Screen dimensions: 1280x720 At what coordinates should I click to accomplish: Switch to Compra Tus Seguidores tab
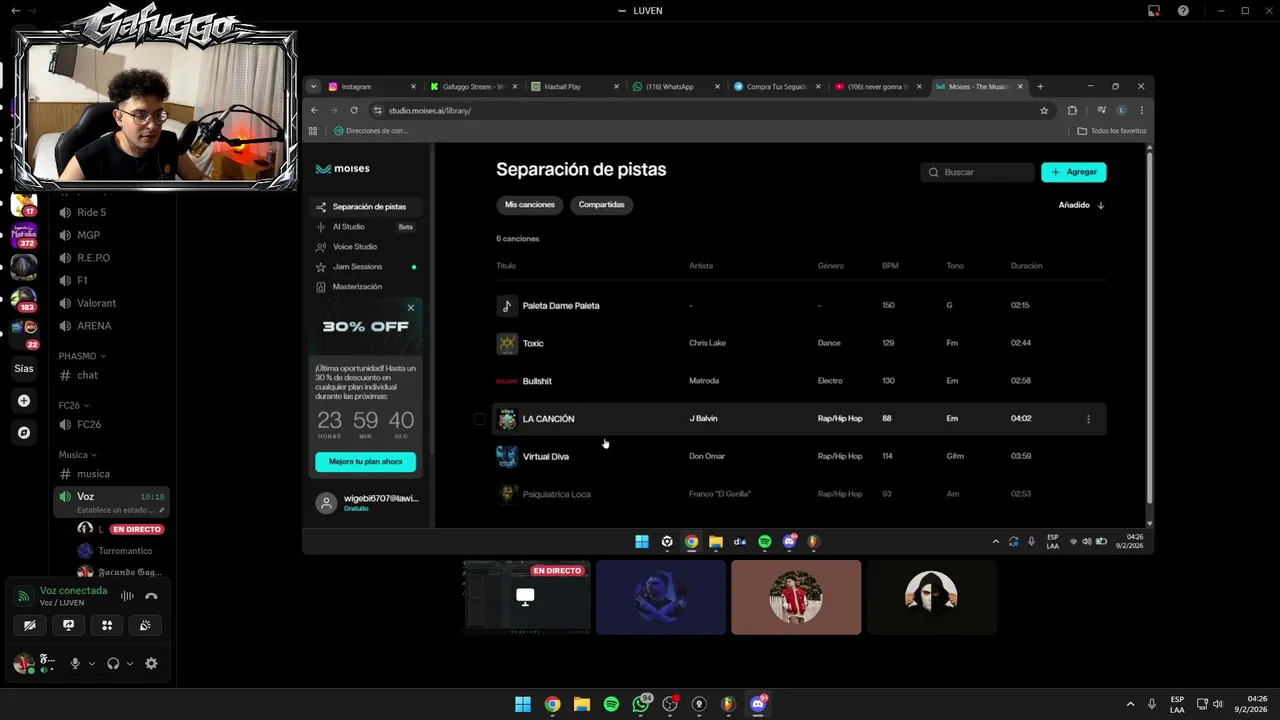point(778,87)
